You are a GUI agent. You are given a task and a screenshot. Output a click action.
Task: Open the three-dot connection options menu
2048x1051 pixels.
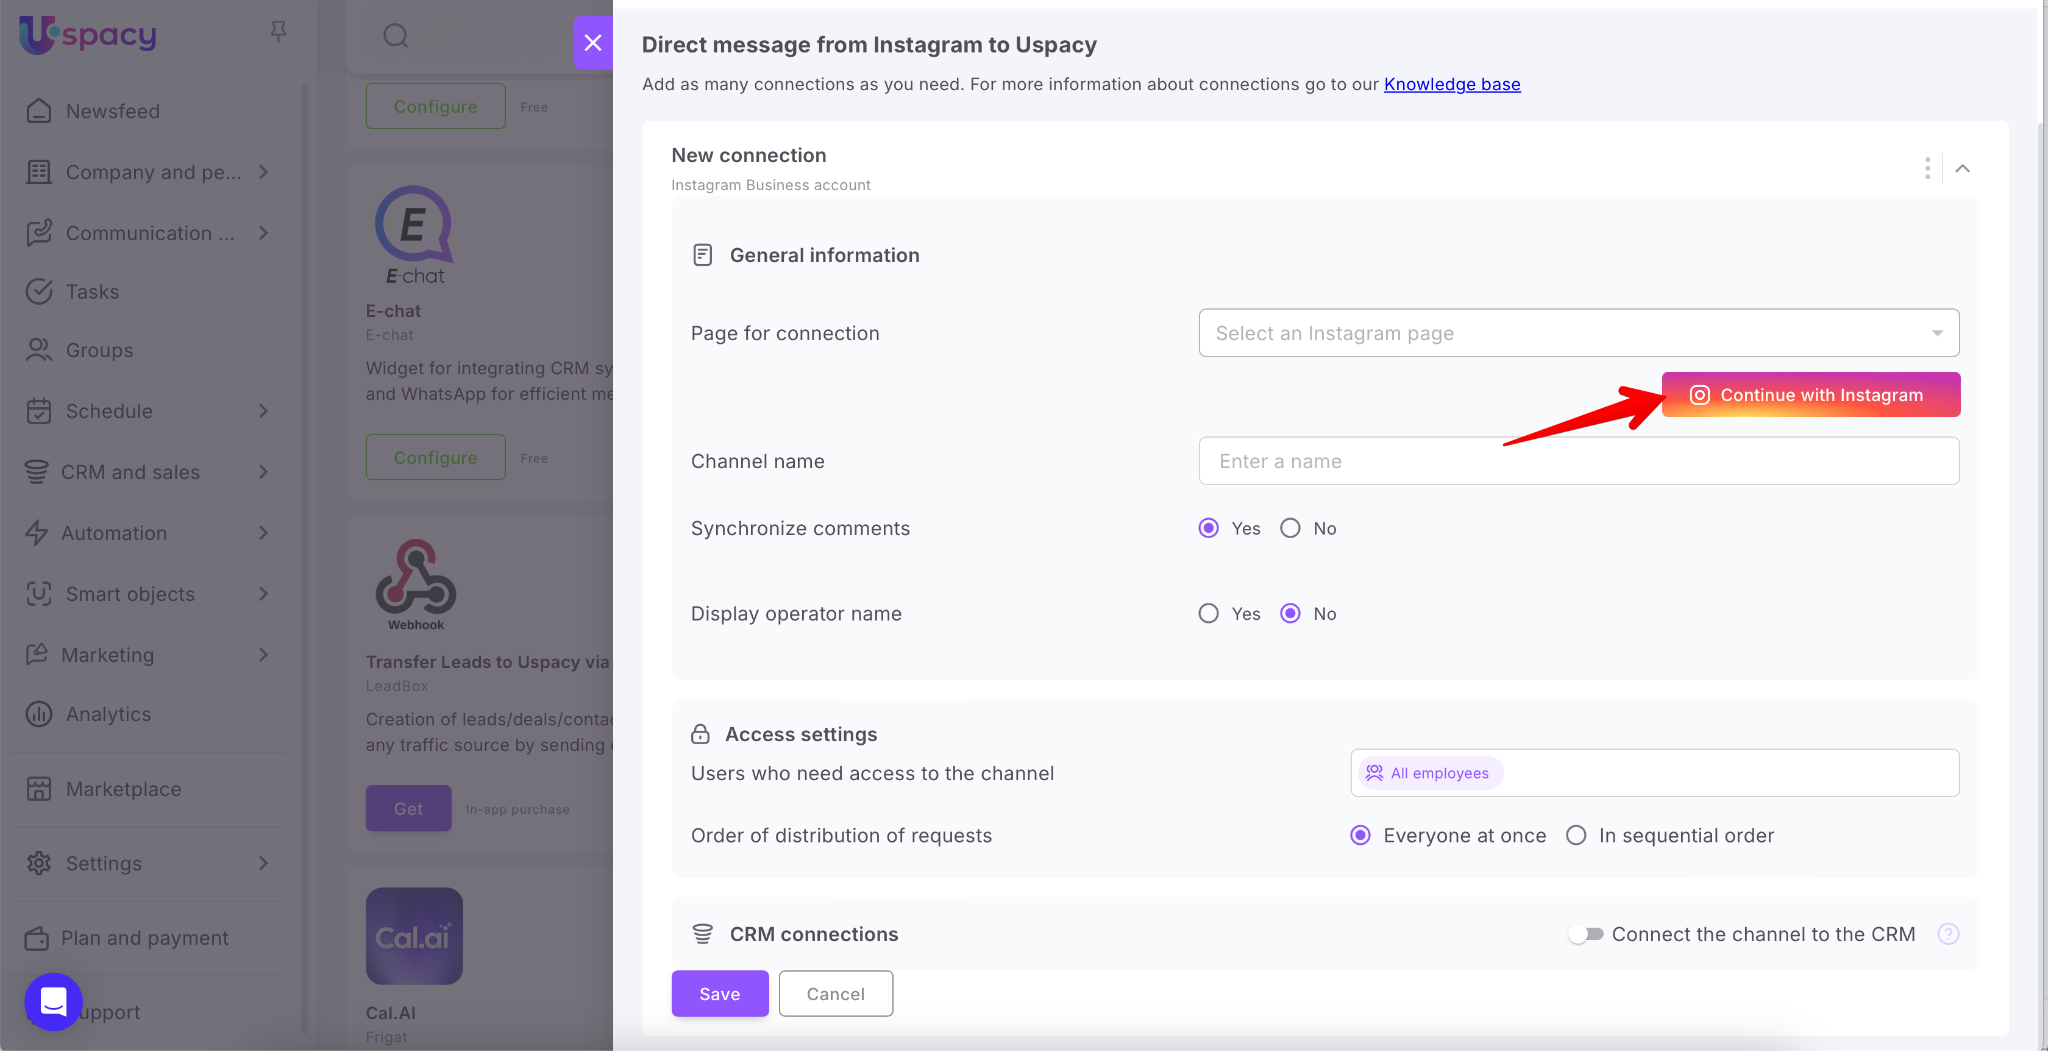tap(1927, 168)
